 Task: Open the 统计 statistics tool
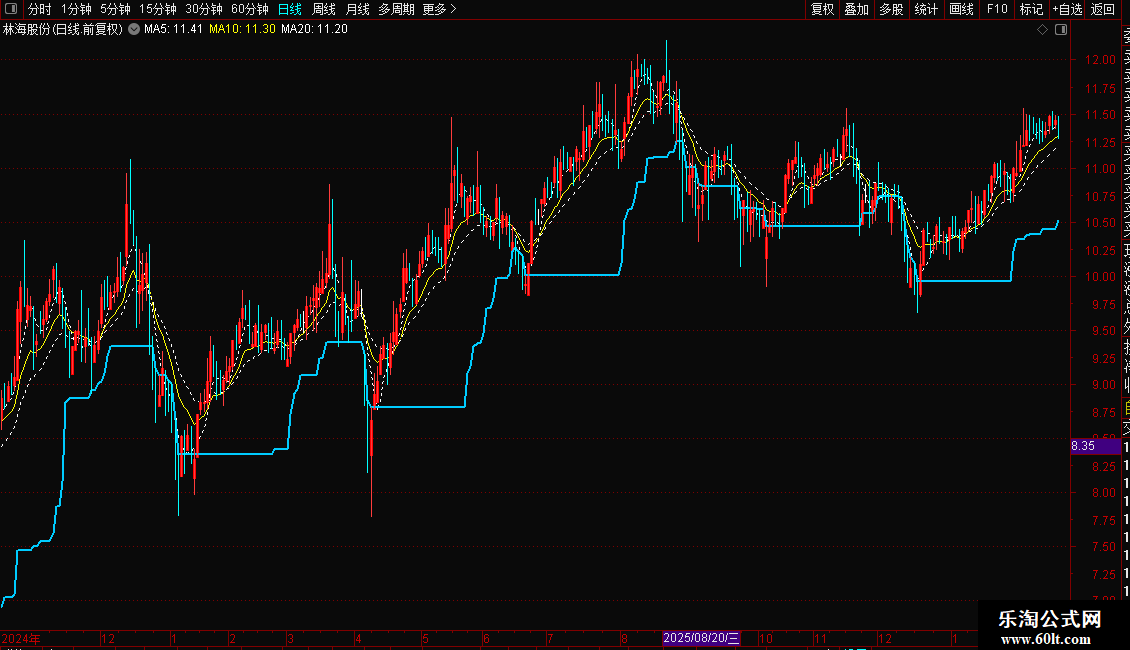926,9
